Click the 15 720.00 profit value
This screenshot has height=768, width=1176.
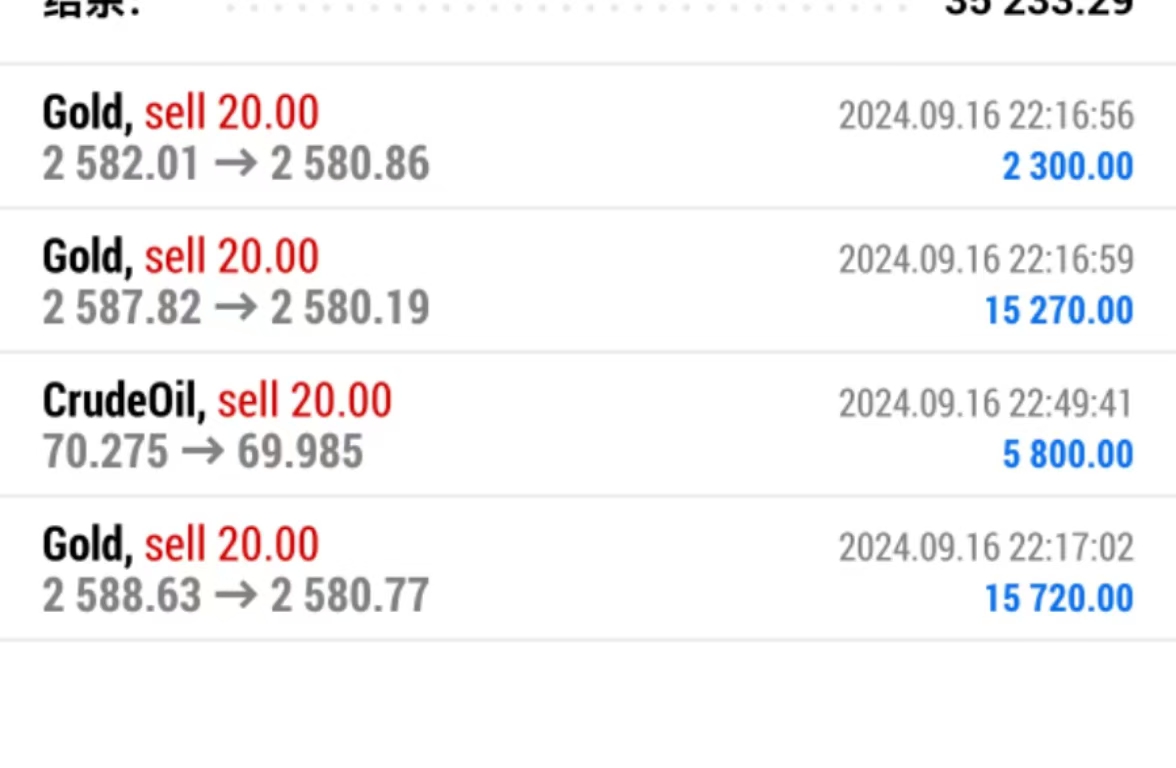coord(1059,599)
